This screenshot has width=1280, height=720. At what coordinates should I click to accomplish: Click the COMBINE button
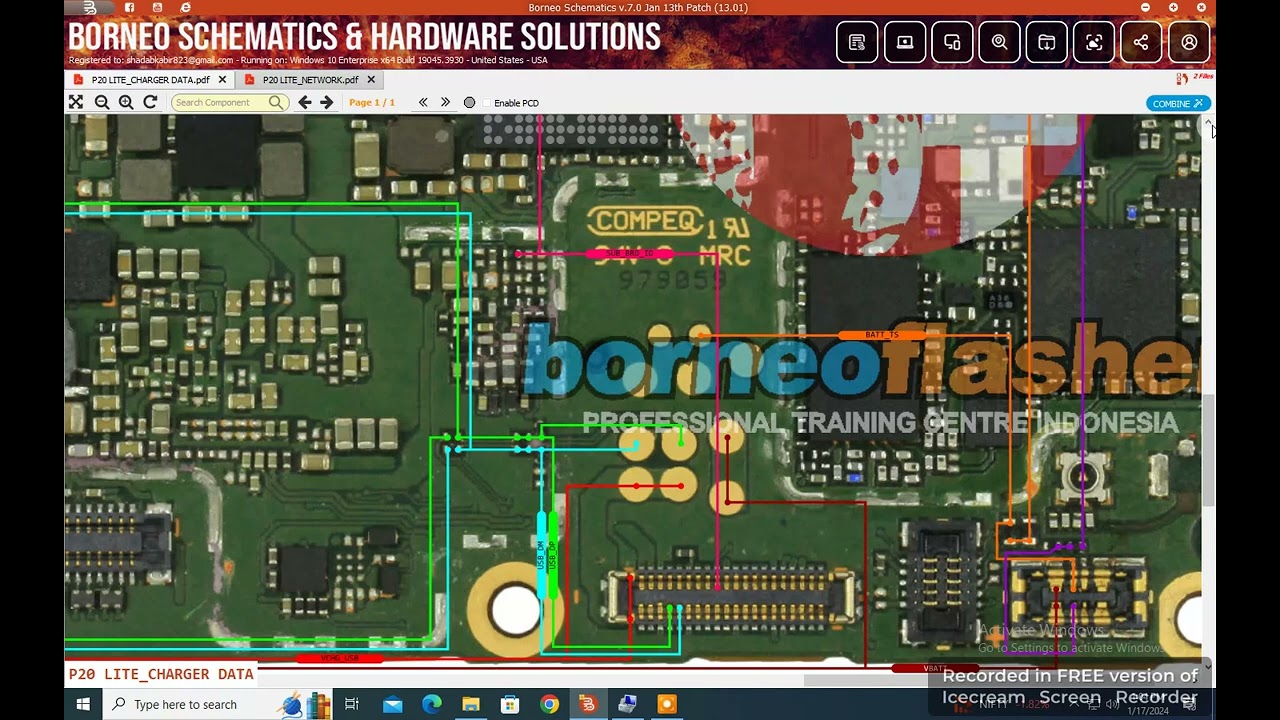[x=1178, y=103]
